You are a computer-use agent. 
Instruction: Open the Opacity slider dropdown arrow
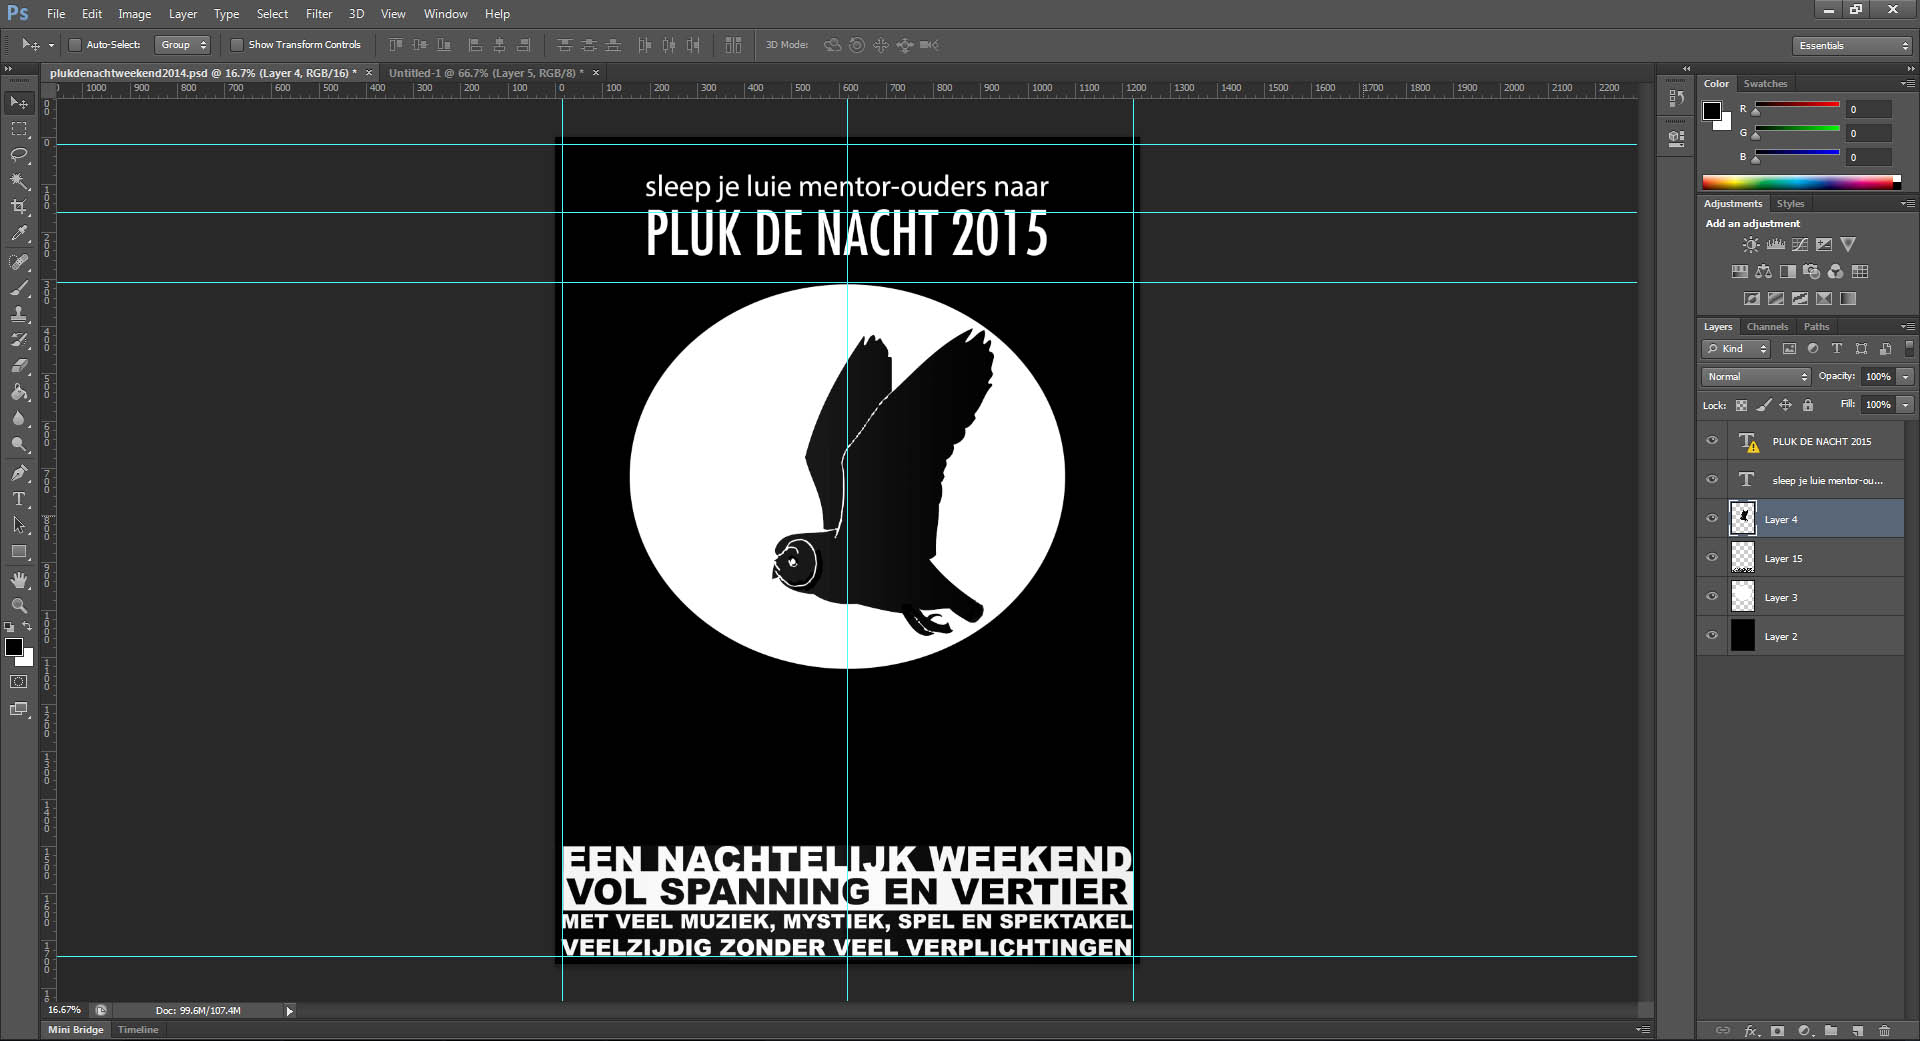coord(1905,376)
